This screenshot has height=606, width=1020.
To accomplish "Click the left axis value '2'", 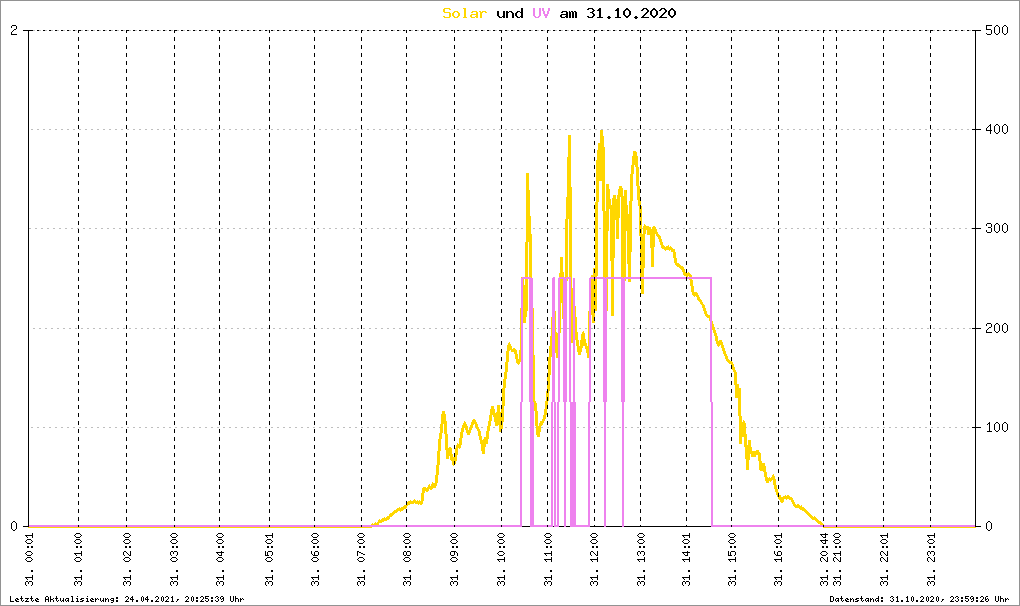I will (14, 31).
